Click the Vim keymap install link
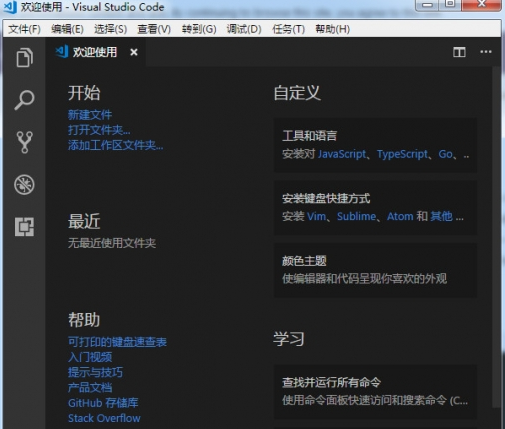The width and height of the screenshot is (505, 429). coord(316,216)
